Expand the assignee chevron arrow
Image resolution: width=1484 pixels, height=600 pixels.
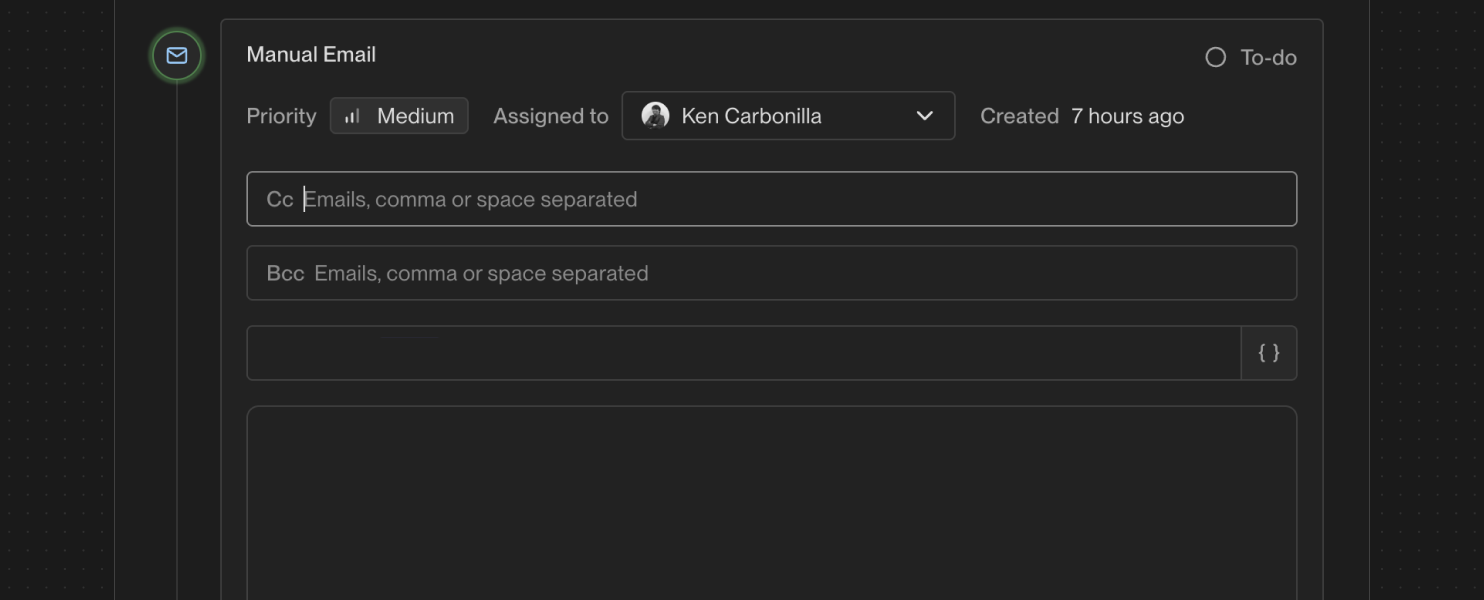(925, 116)
